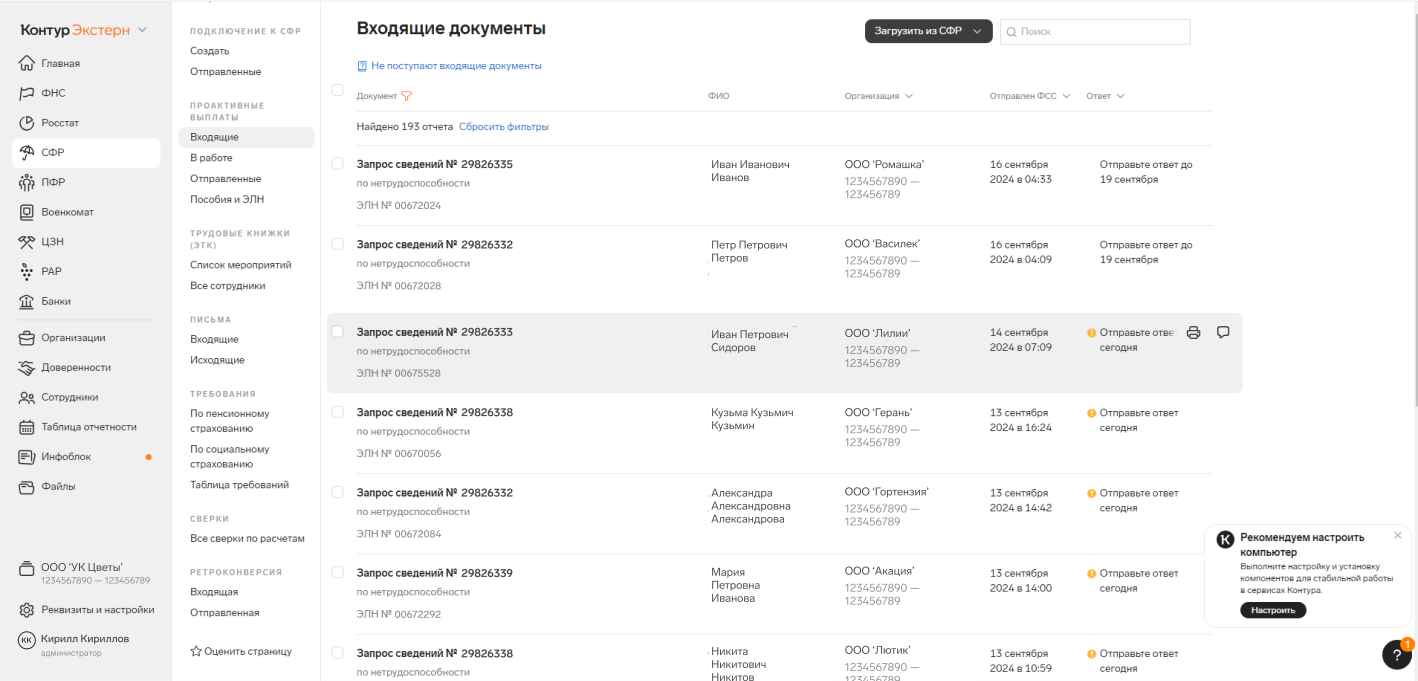The width and height of the screenshot is (1418, 681).
Task: Click the Сбросить фильтры link
Action: coord(503,127)
